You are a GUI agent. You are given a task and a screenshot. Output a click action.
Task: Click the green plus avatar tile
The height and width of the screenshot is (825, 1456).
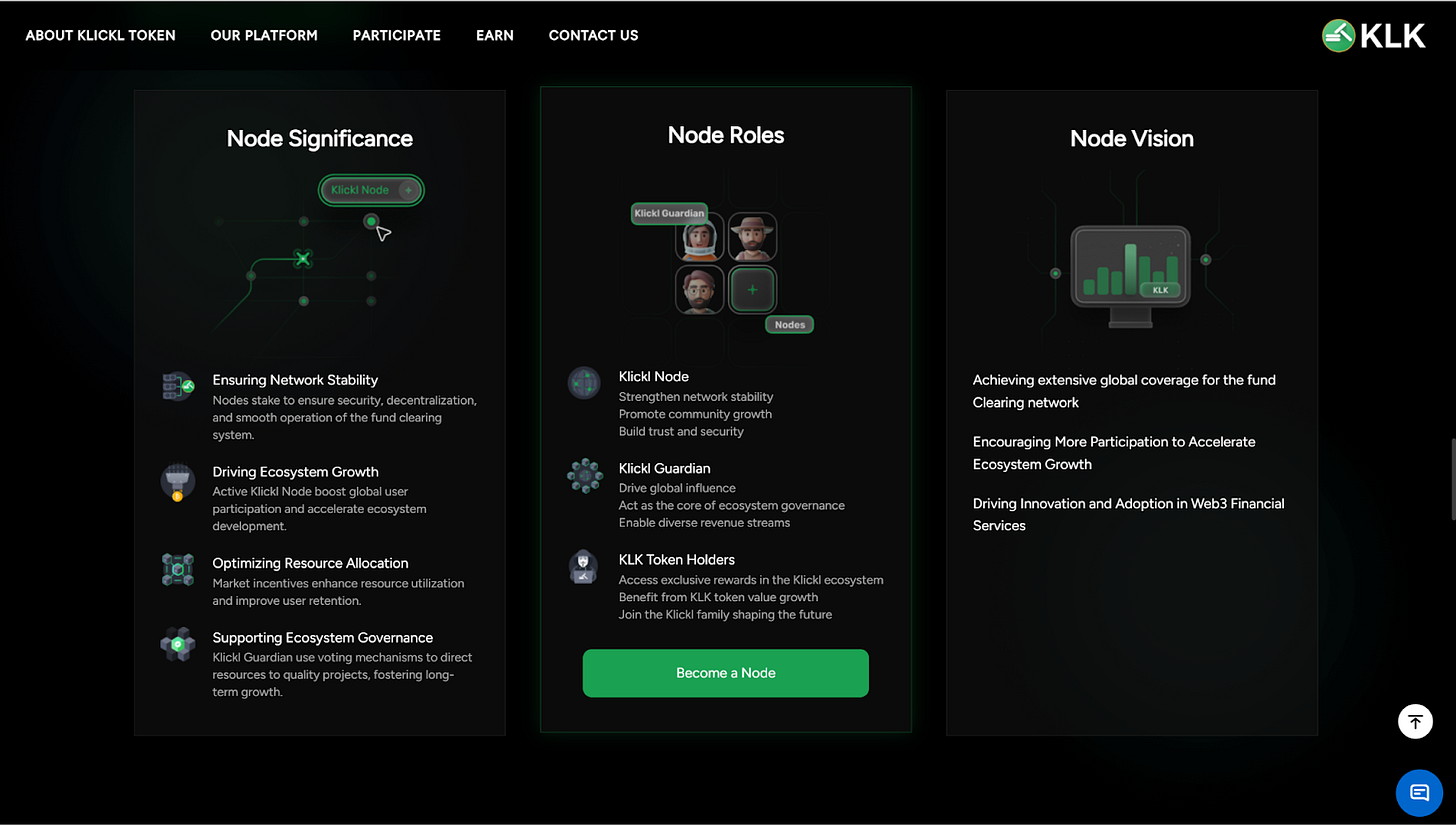click(752, 290)
